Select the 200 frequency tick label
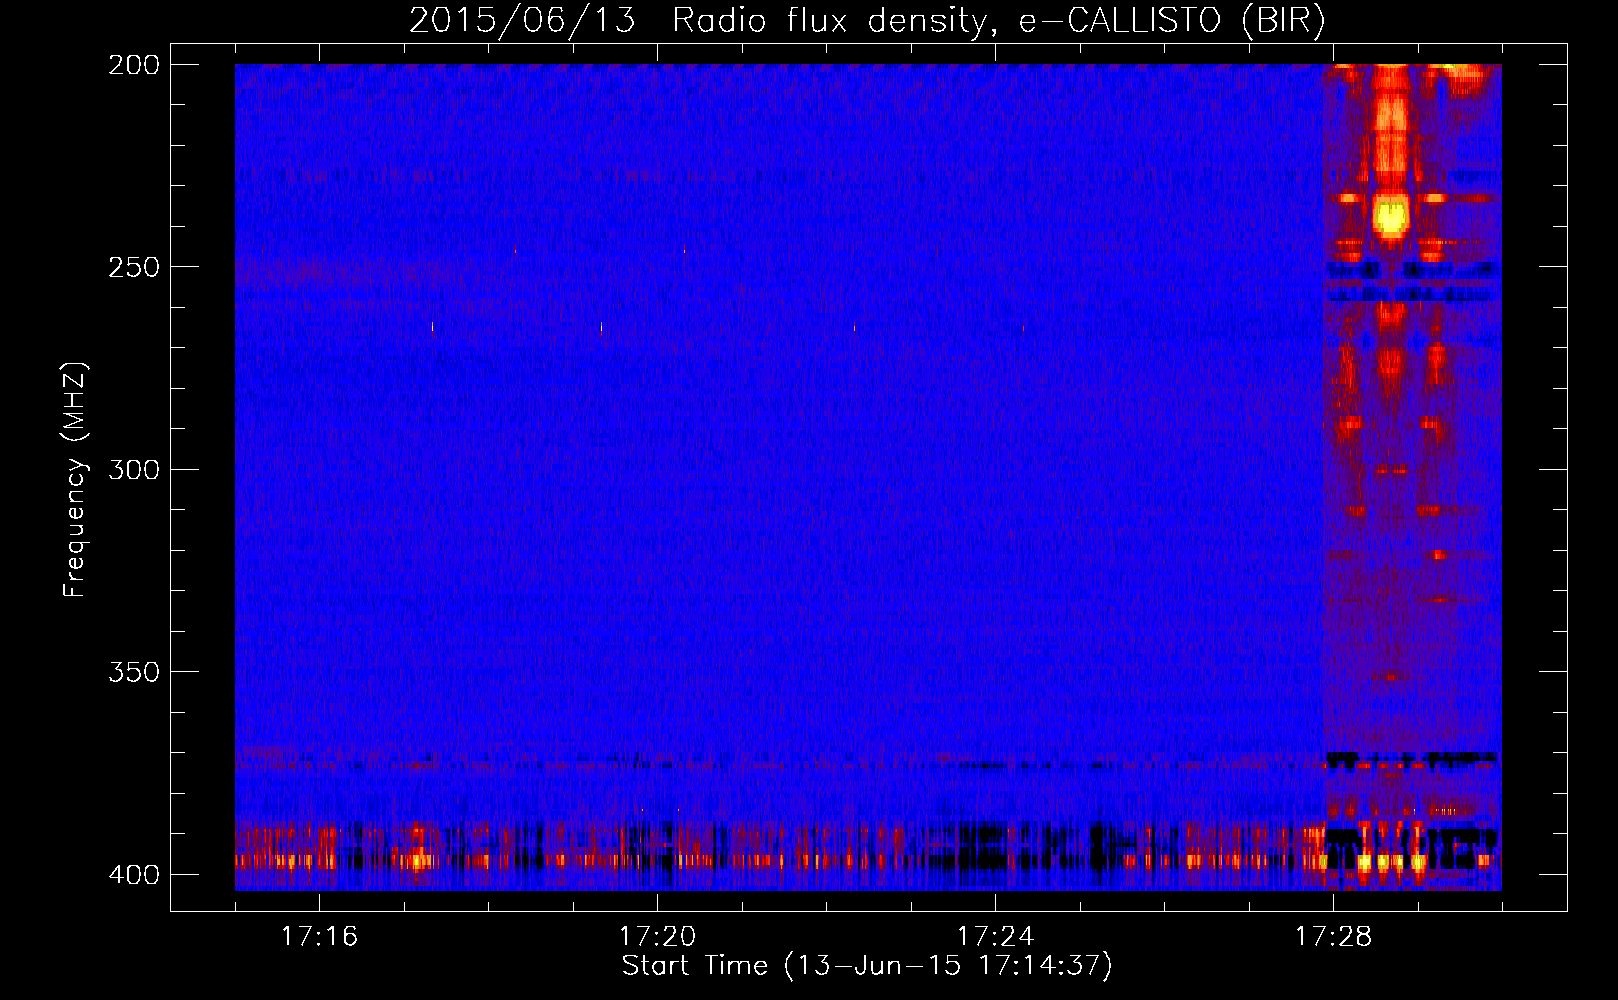Viewport: 1618px width, 1000px height. click(134, 65)
